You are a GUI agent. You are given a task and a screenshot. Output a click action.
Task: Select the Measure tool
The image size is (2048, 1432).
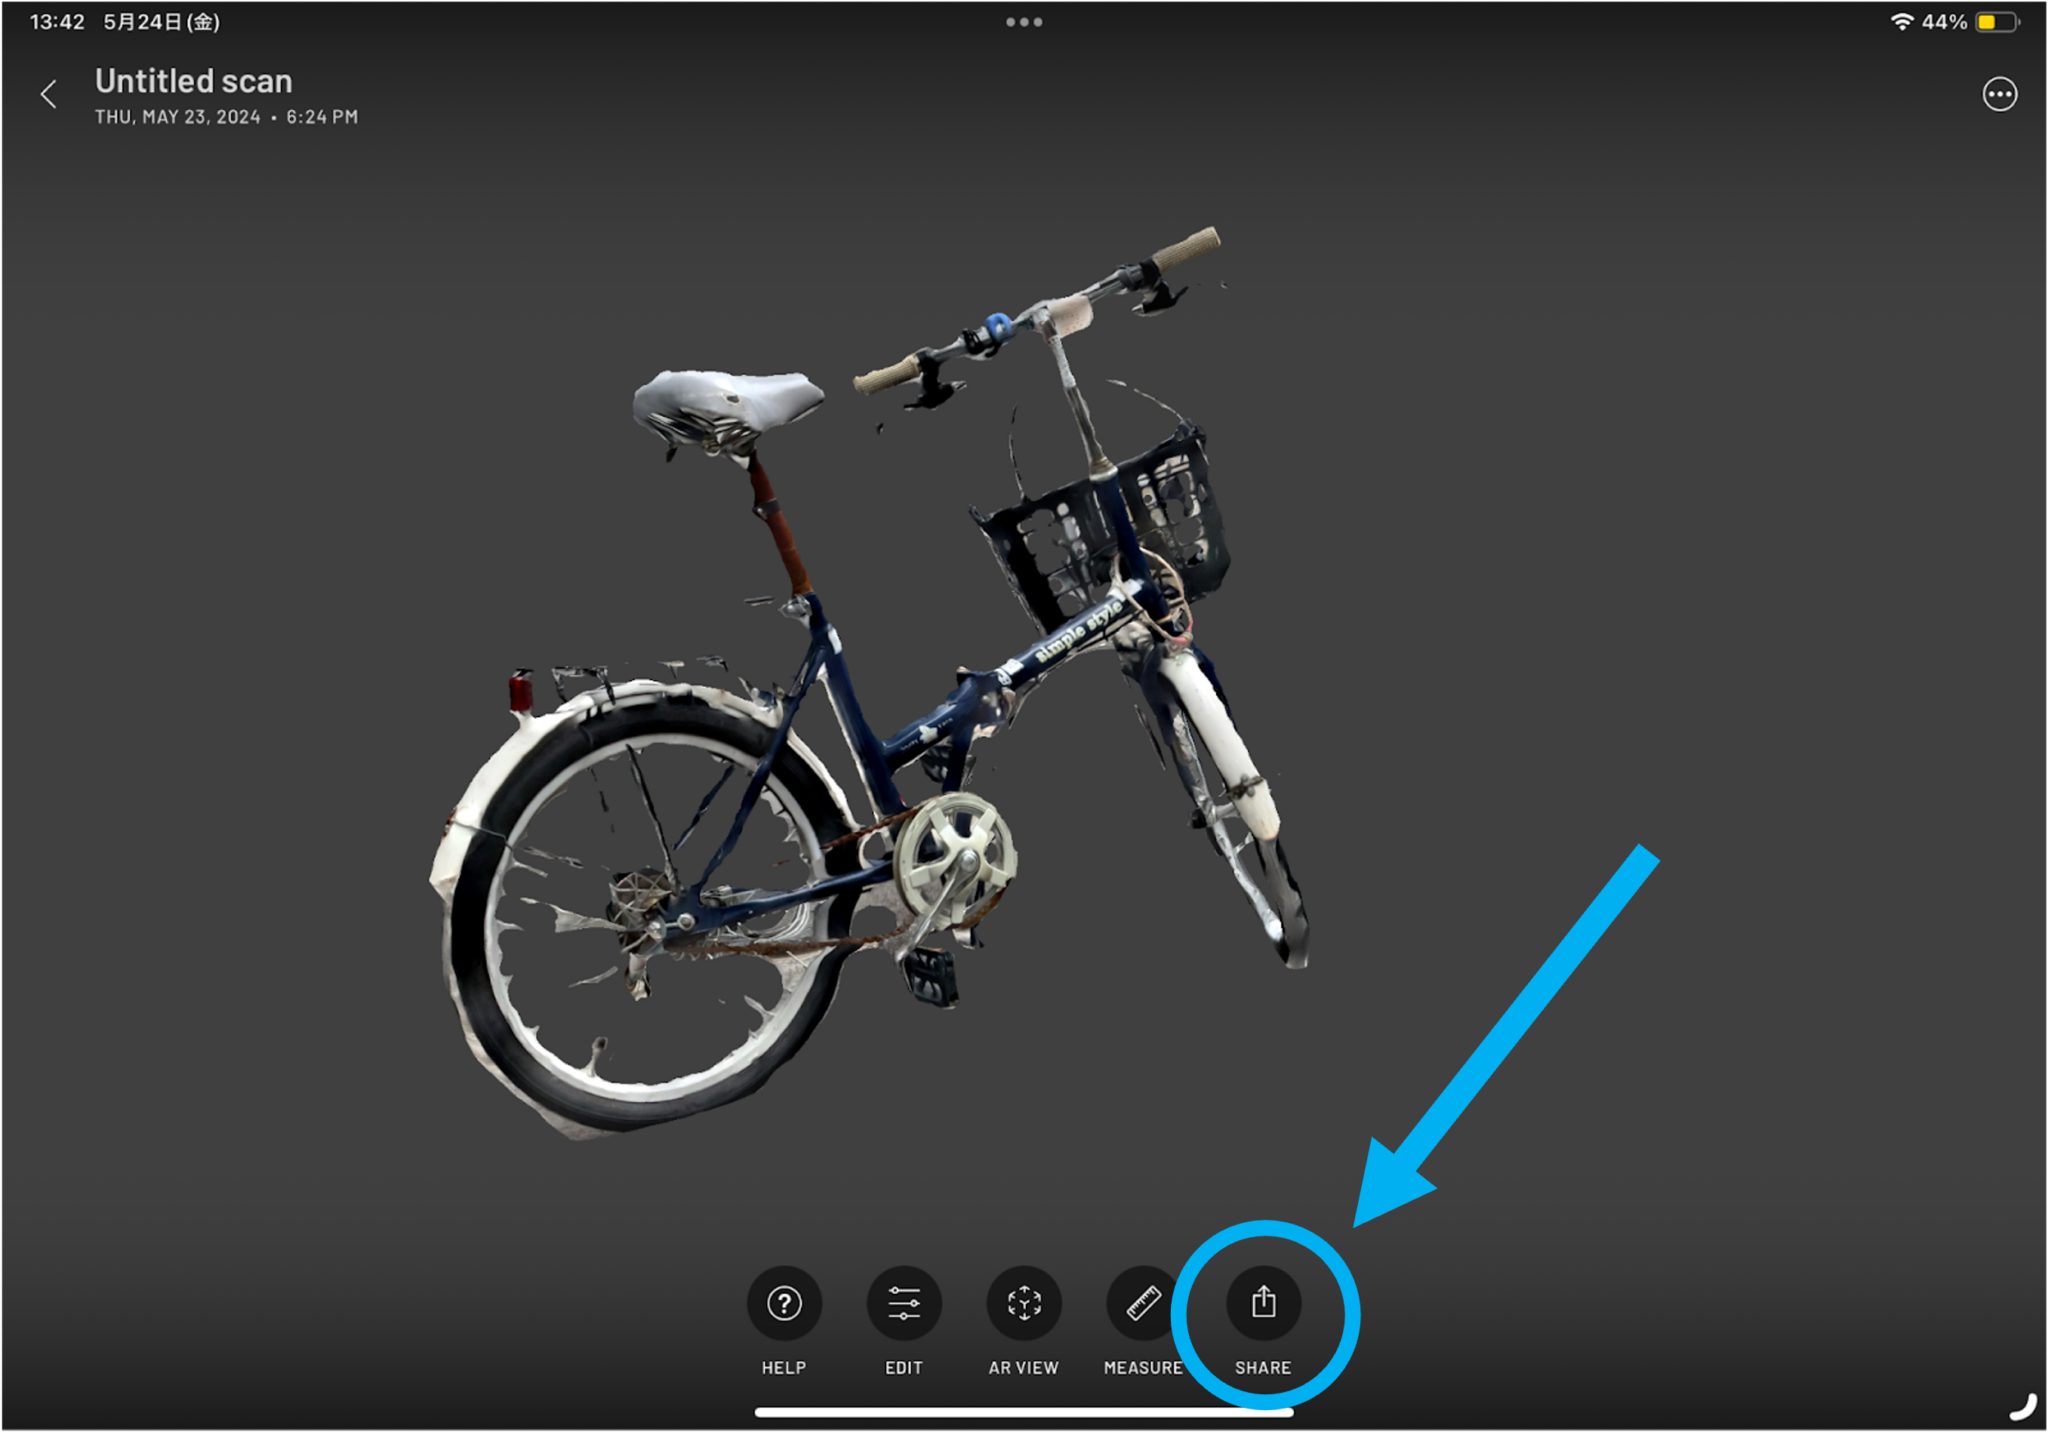click(x=1143, y=1303)
